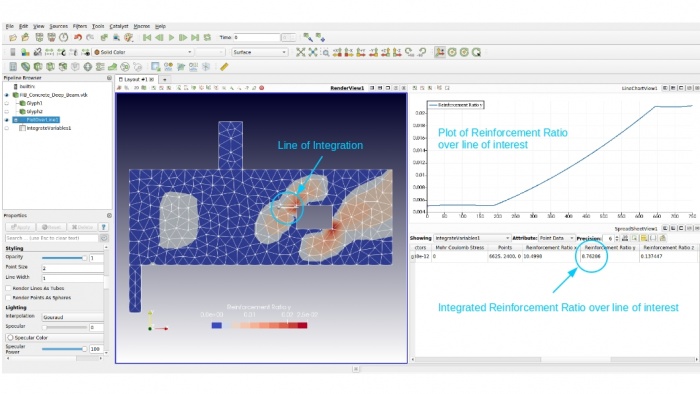
Task: Click the Calculator filter icon
Action: coord(13,66)
